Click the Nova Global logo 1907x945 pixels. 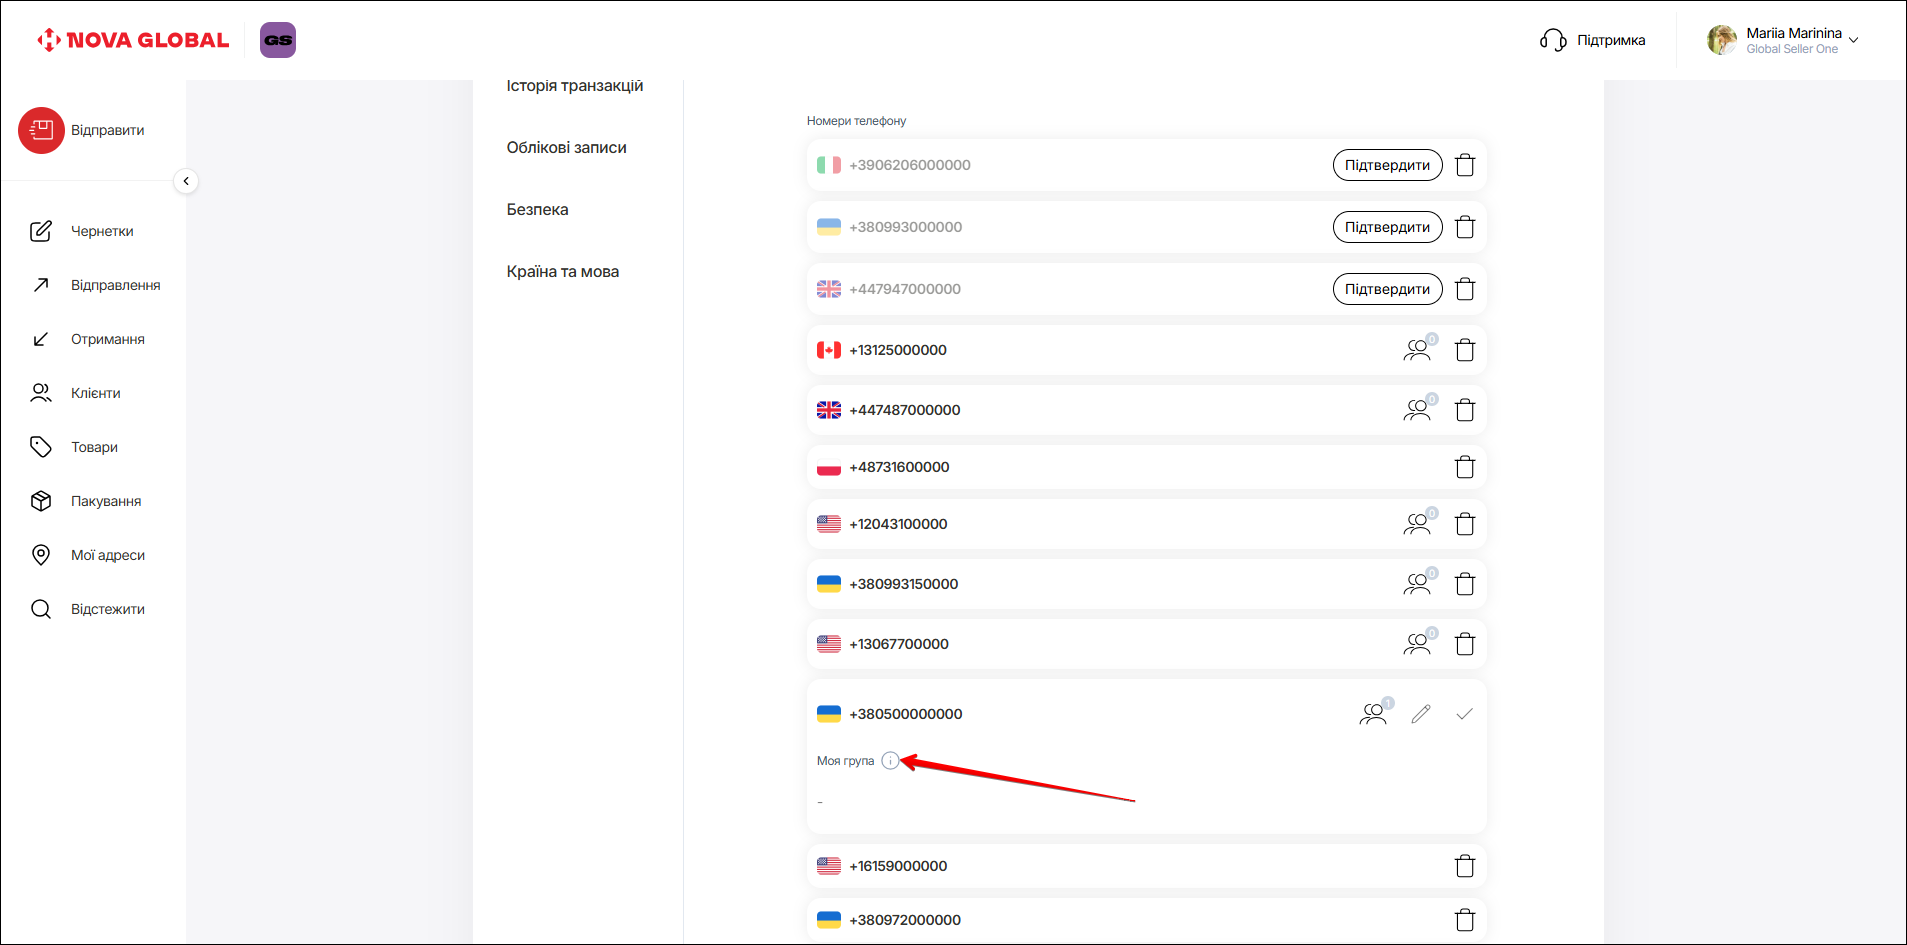133,40
